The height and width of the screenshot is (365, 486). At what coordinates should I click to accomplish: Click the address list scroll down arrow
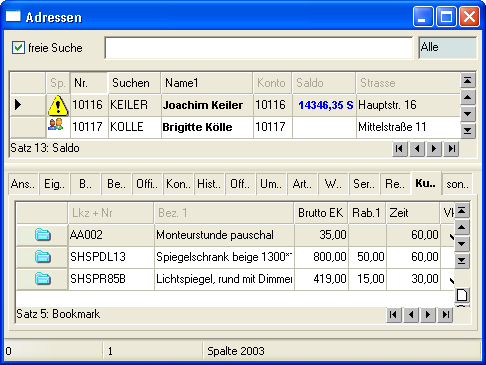pos(468,114)
